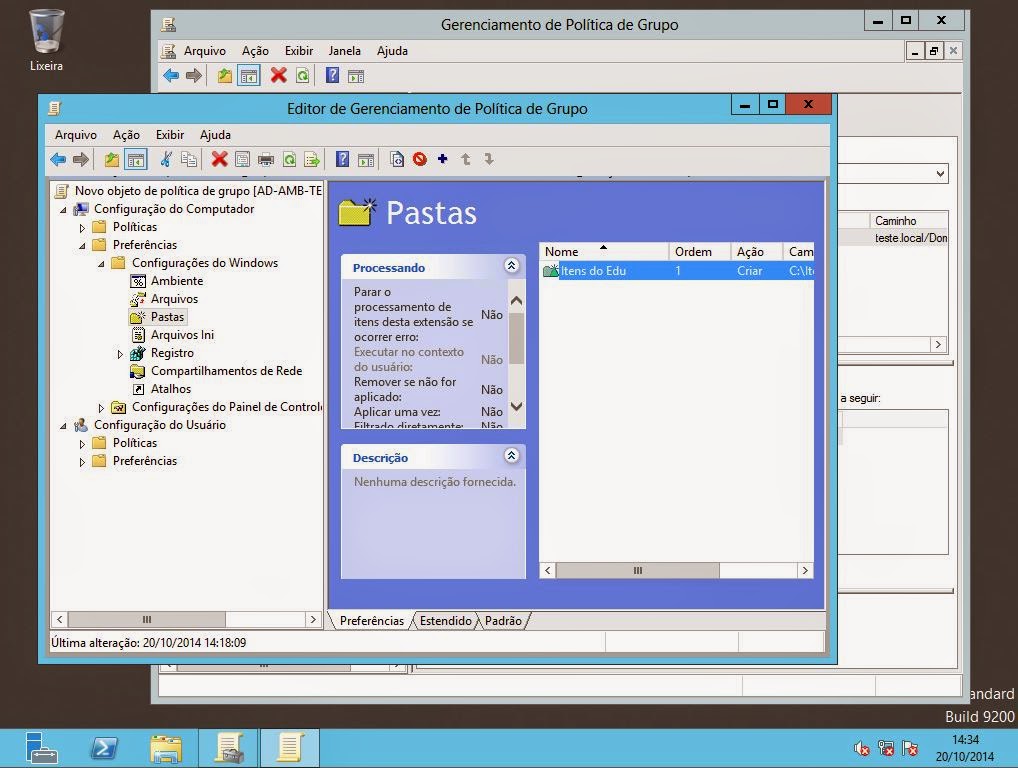Click the Forward navigation arrow
1018x768 pixels.
click(x=79, y=159)
